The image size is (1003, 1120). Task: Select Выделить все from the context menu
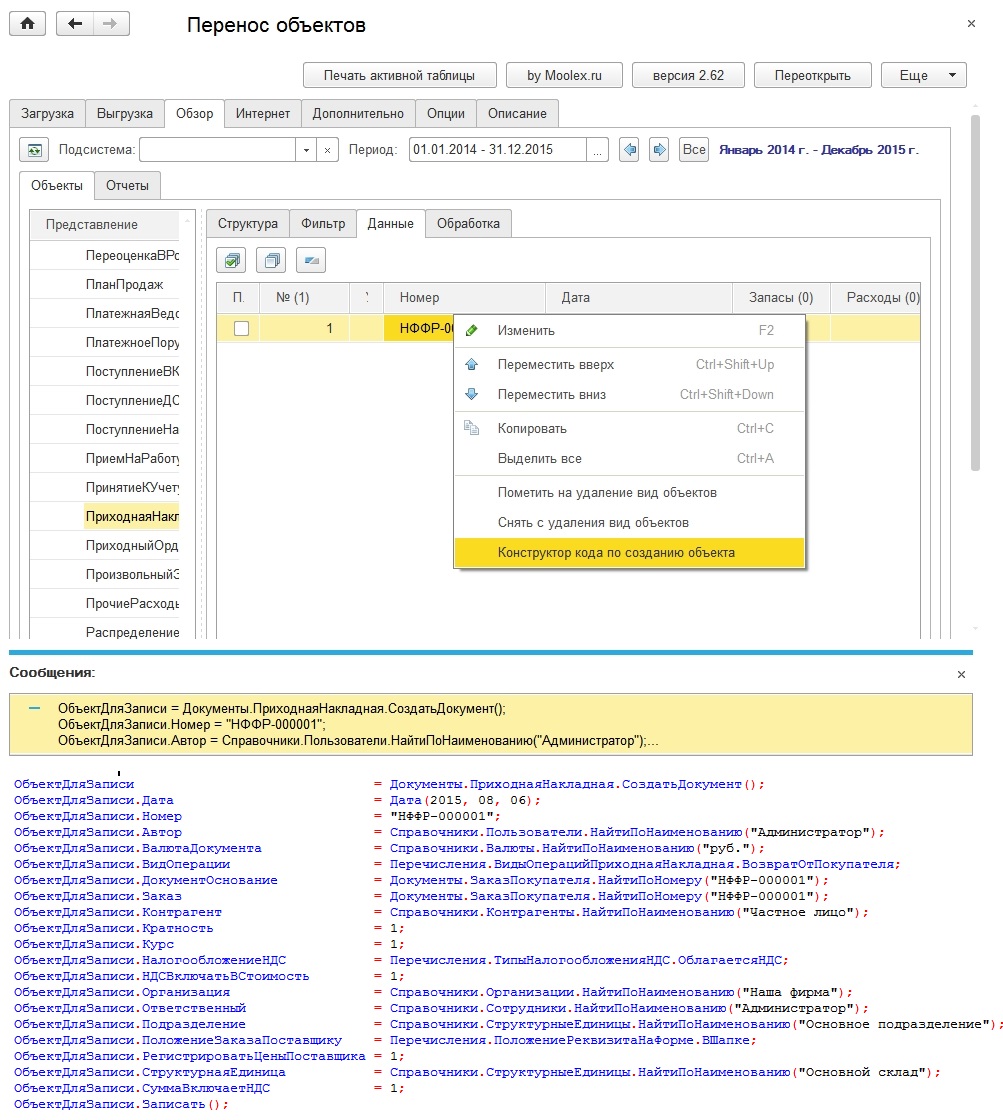(629, 459)
